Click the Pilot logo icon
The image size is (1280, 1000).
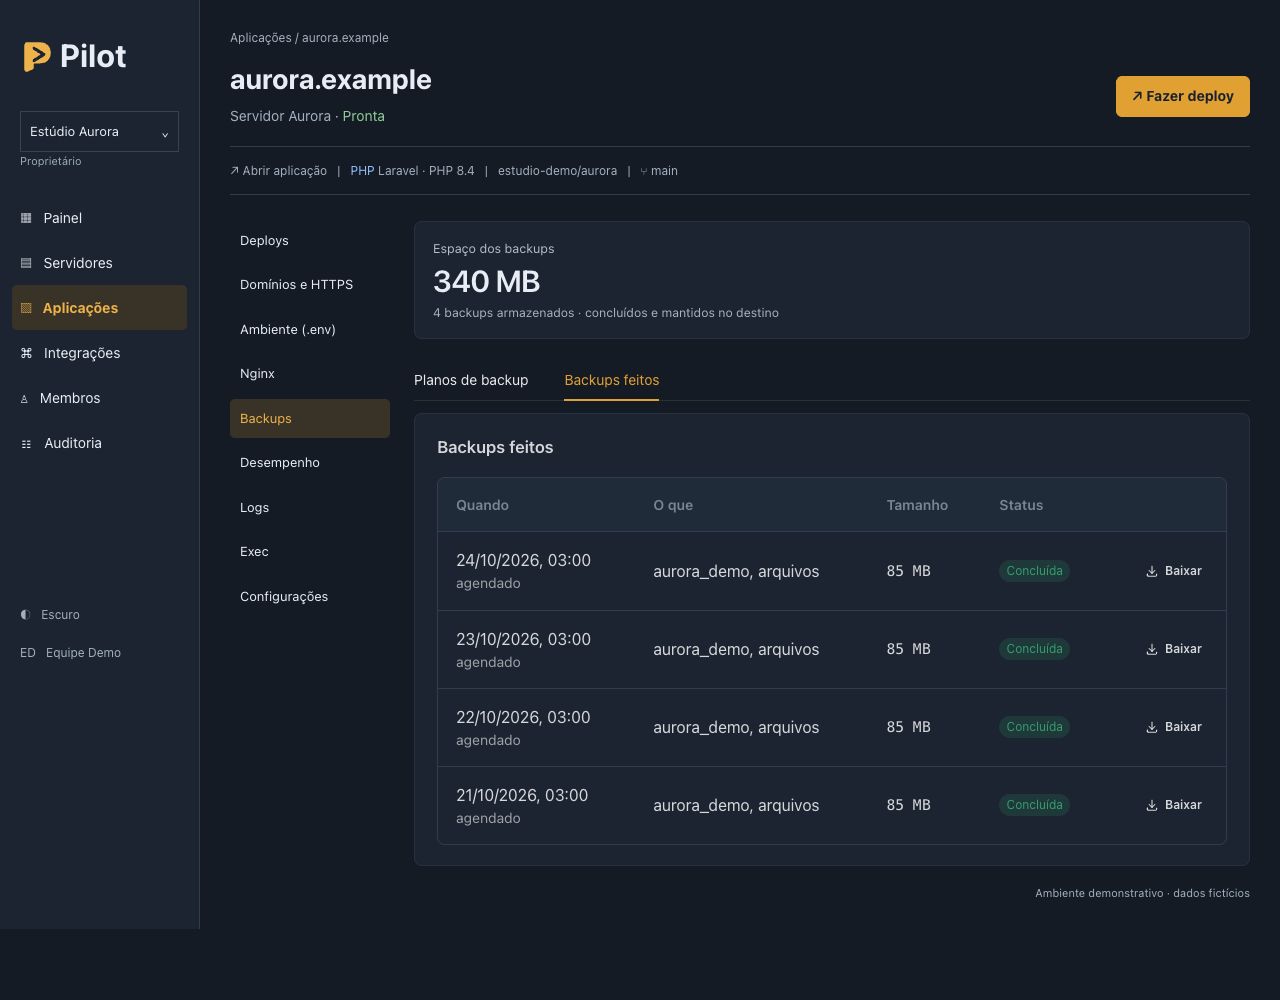pyautogui.click(x=37, y=57)
